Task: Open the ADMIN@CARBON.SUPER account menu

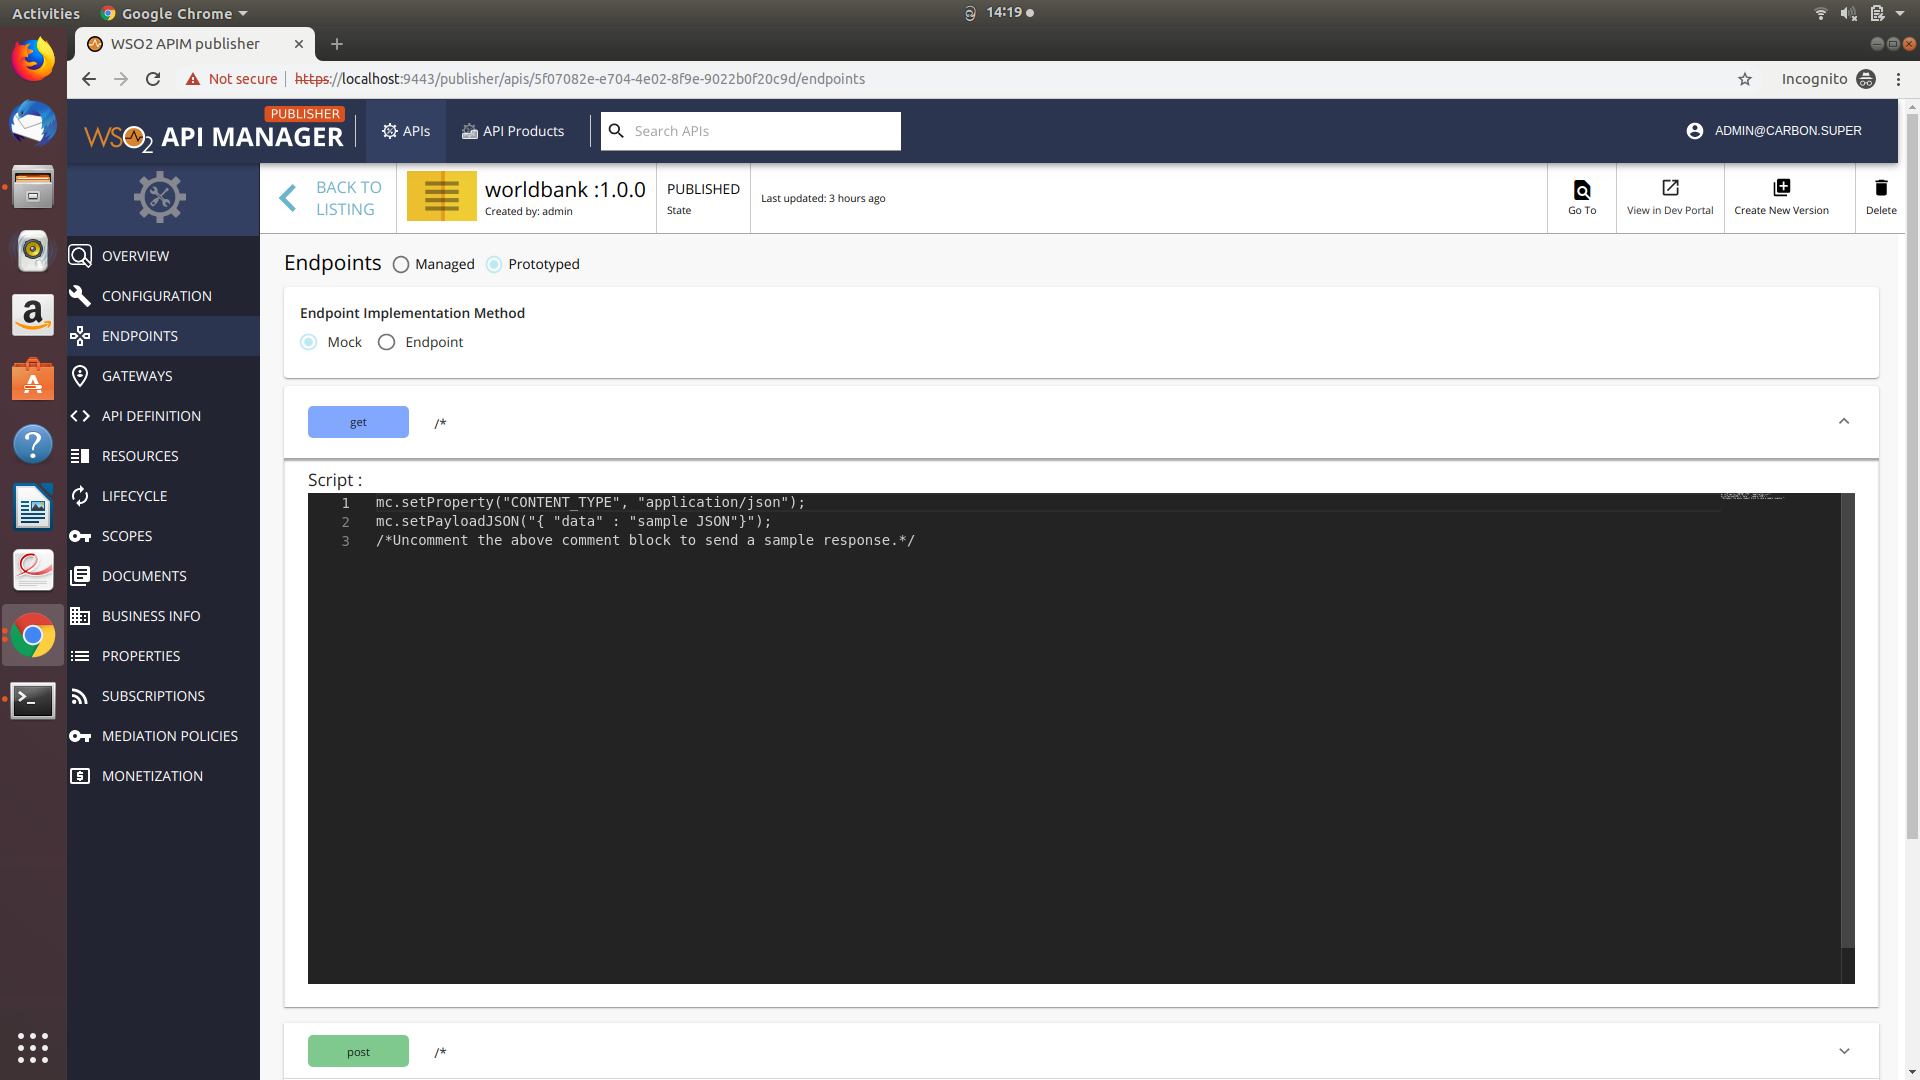Action: click(1773, 130)
